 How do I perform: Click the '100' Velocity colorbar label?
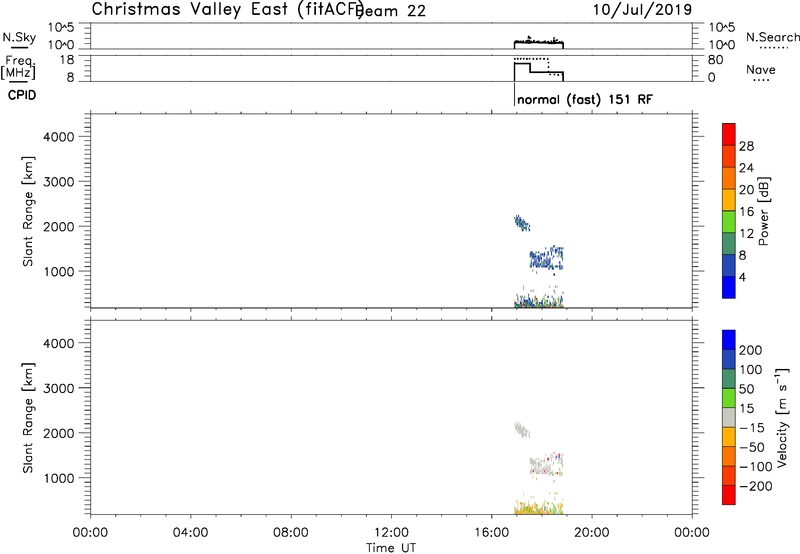(x=751, y=369)
